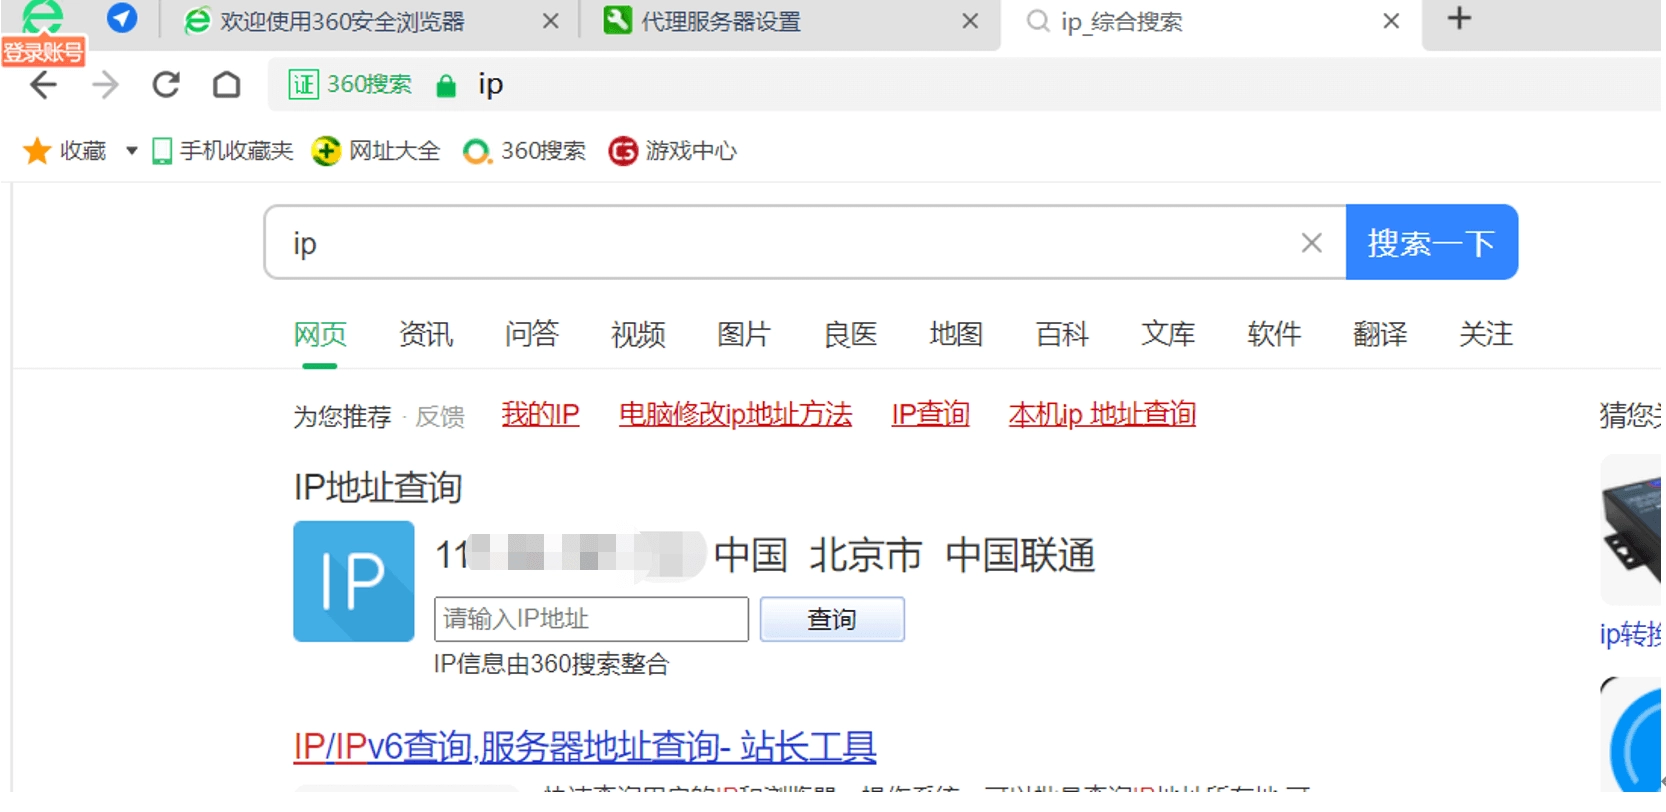Click the forward navigation arrow

click(x=105, y=85)
